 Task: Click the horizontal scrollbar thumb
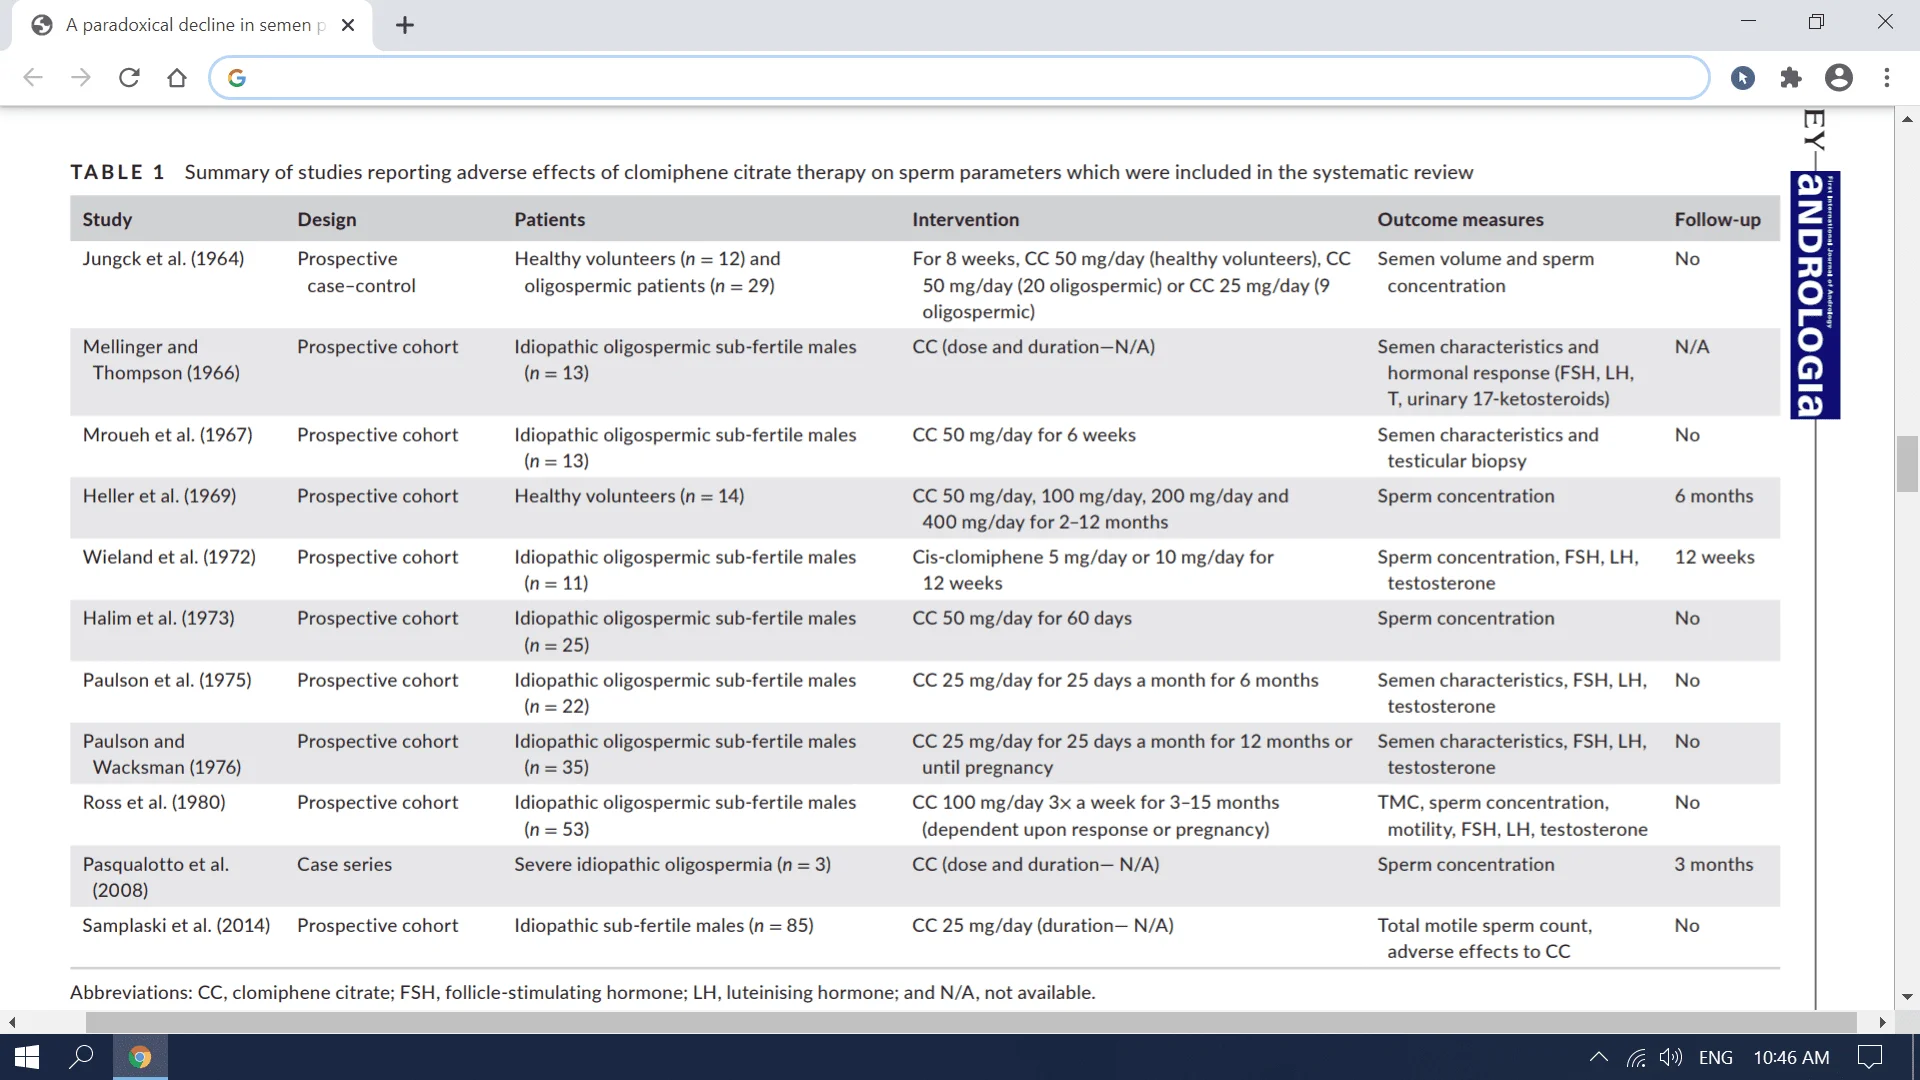(971, 1022)
